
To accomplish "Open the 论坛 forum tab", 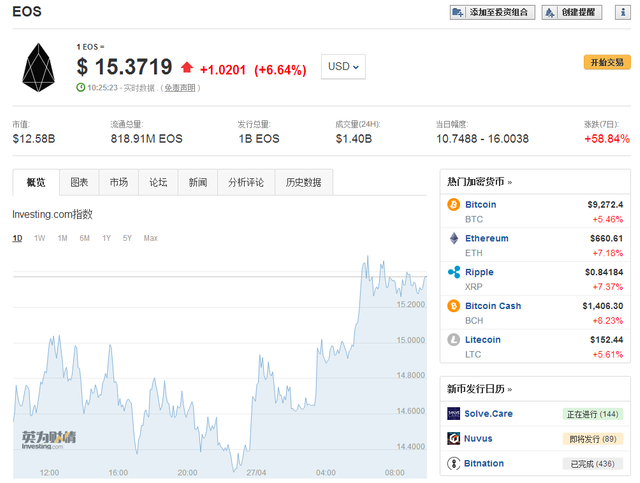I will tap(158, 183).
